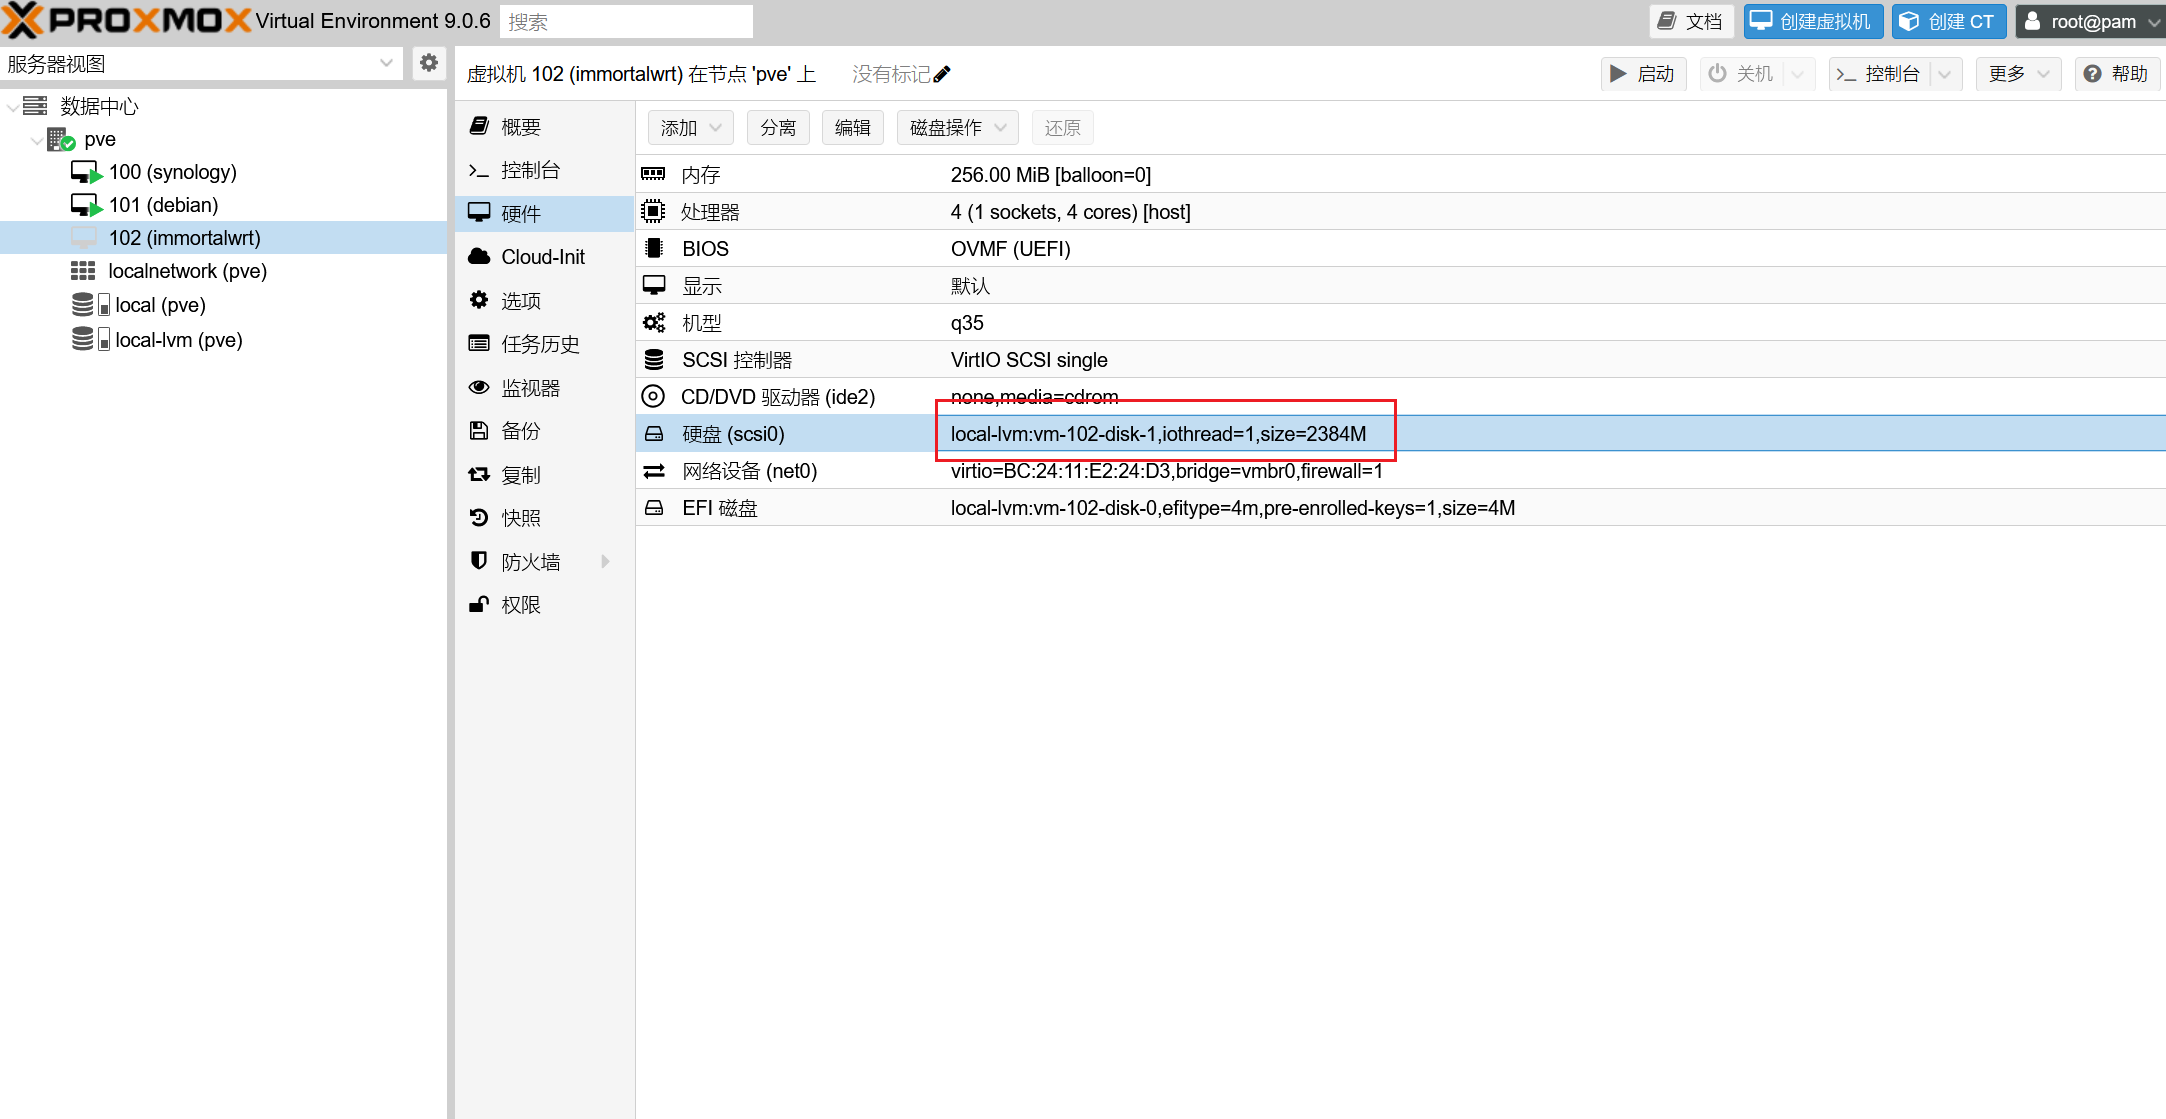Click the 创建虚拟机 button
Image resolution: width=2166 pixels, height=1119 pixels.
coord(1813,21)
